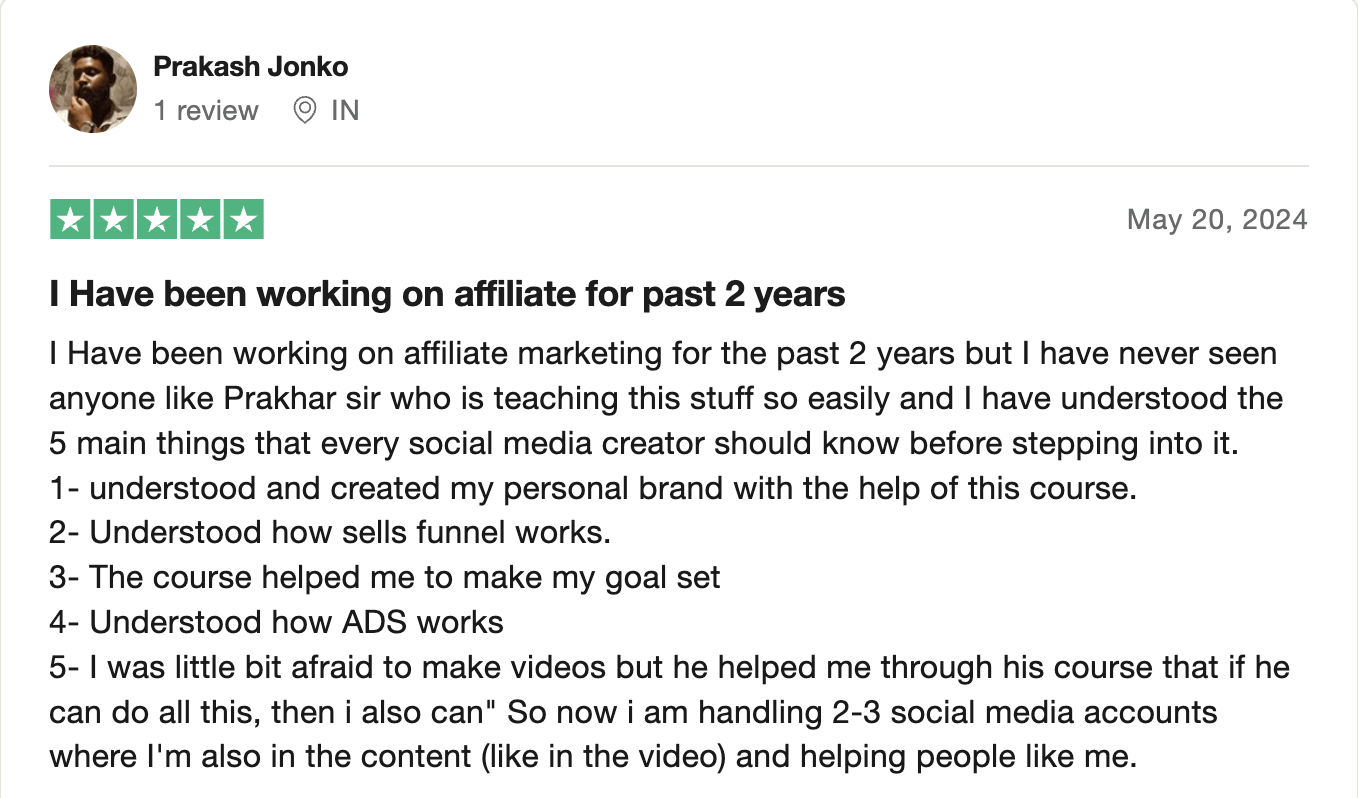Click the first green rating star

click(71, 220)
